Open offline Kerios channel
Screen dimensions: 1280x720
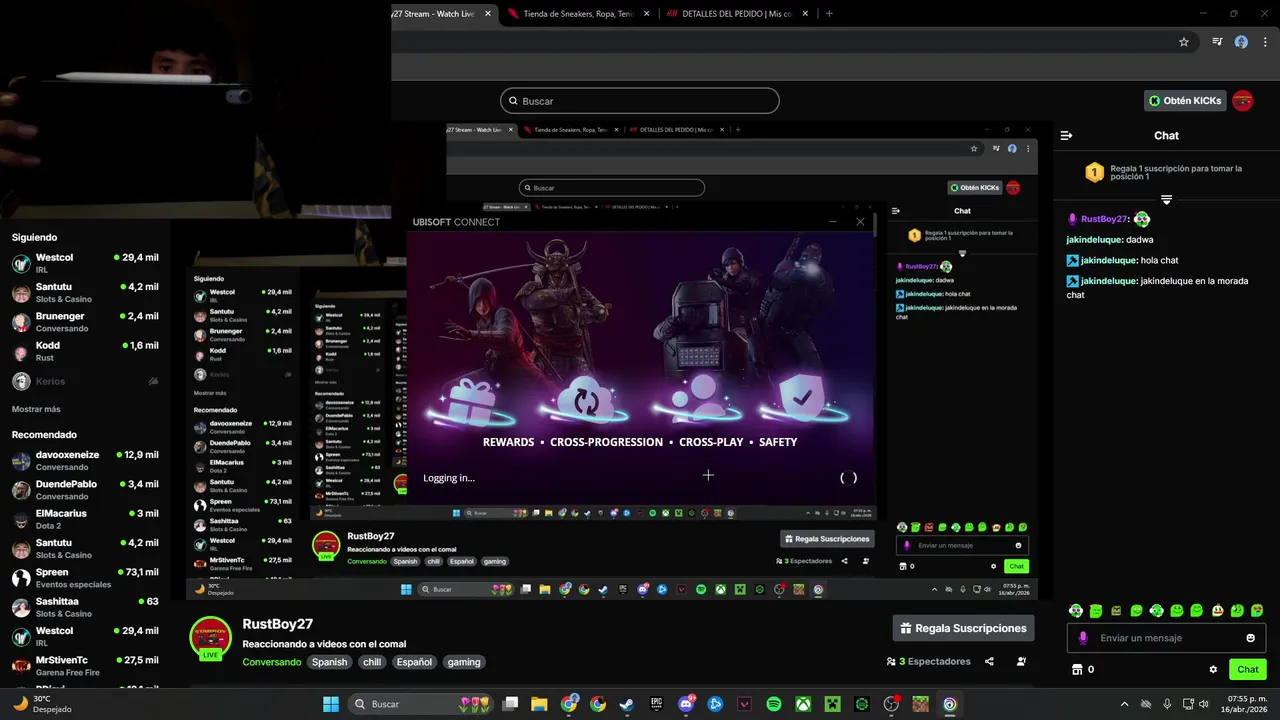click(x=85, y=381)
